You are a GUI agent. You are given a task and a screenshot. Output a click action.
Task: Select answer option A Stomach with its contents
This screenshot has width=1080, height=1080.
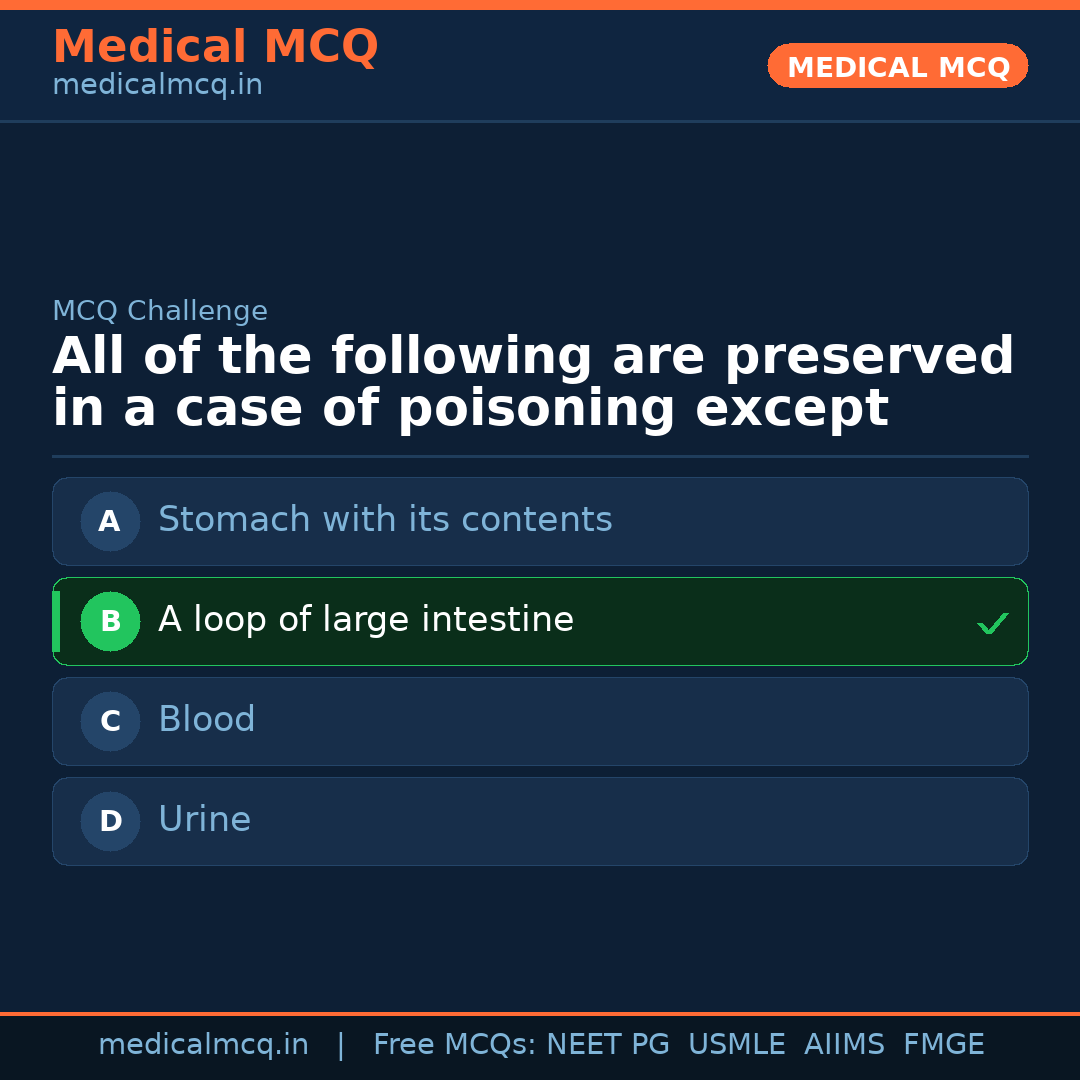540,521
